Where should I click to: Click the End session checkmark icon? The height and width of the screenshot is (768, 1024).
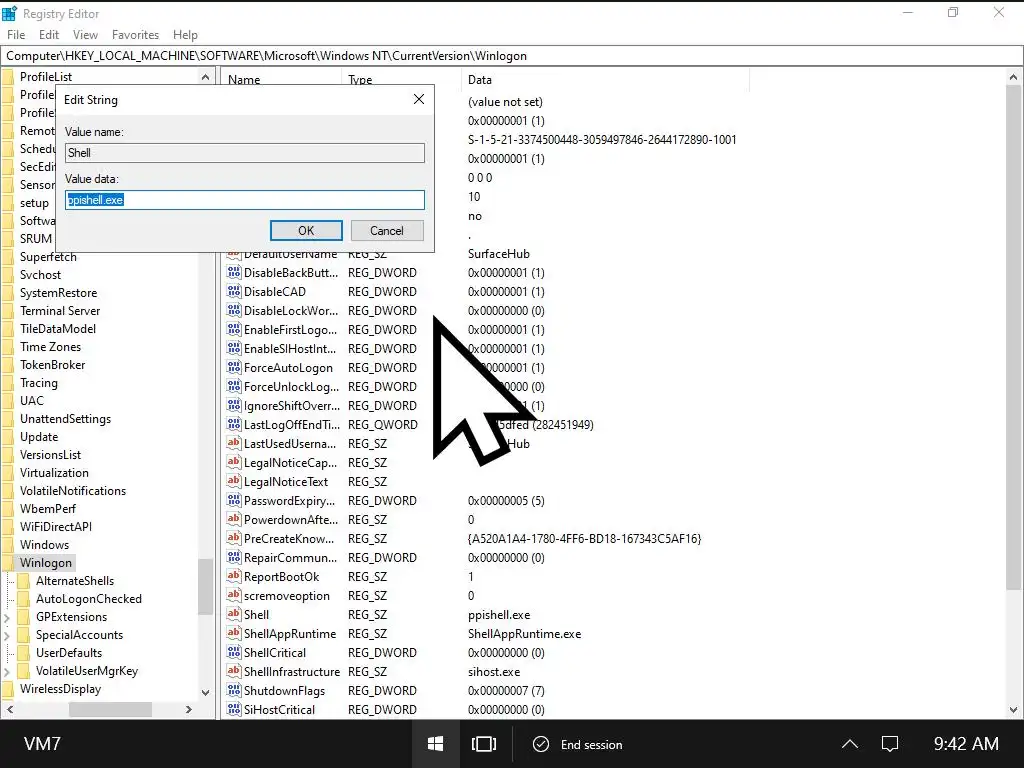click(541, 744)
